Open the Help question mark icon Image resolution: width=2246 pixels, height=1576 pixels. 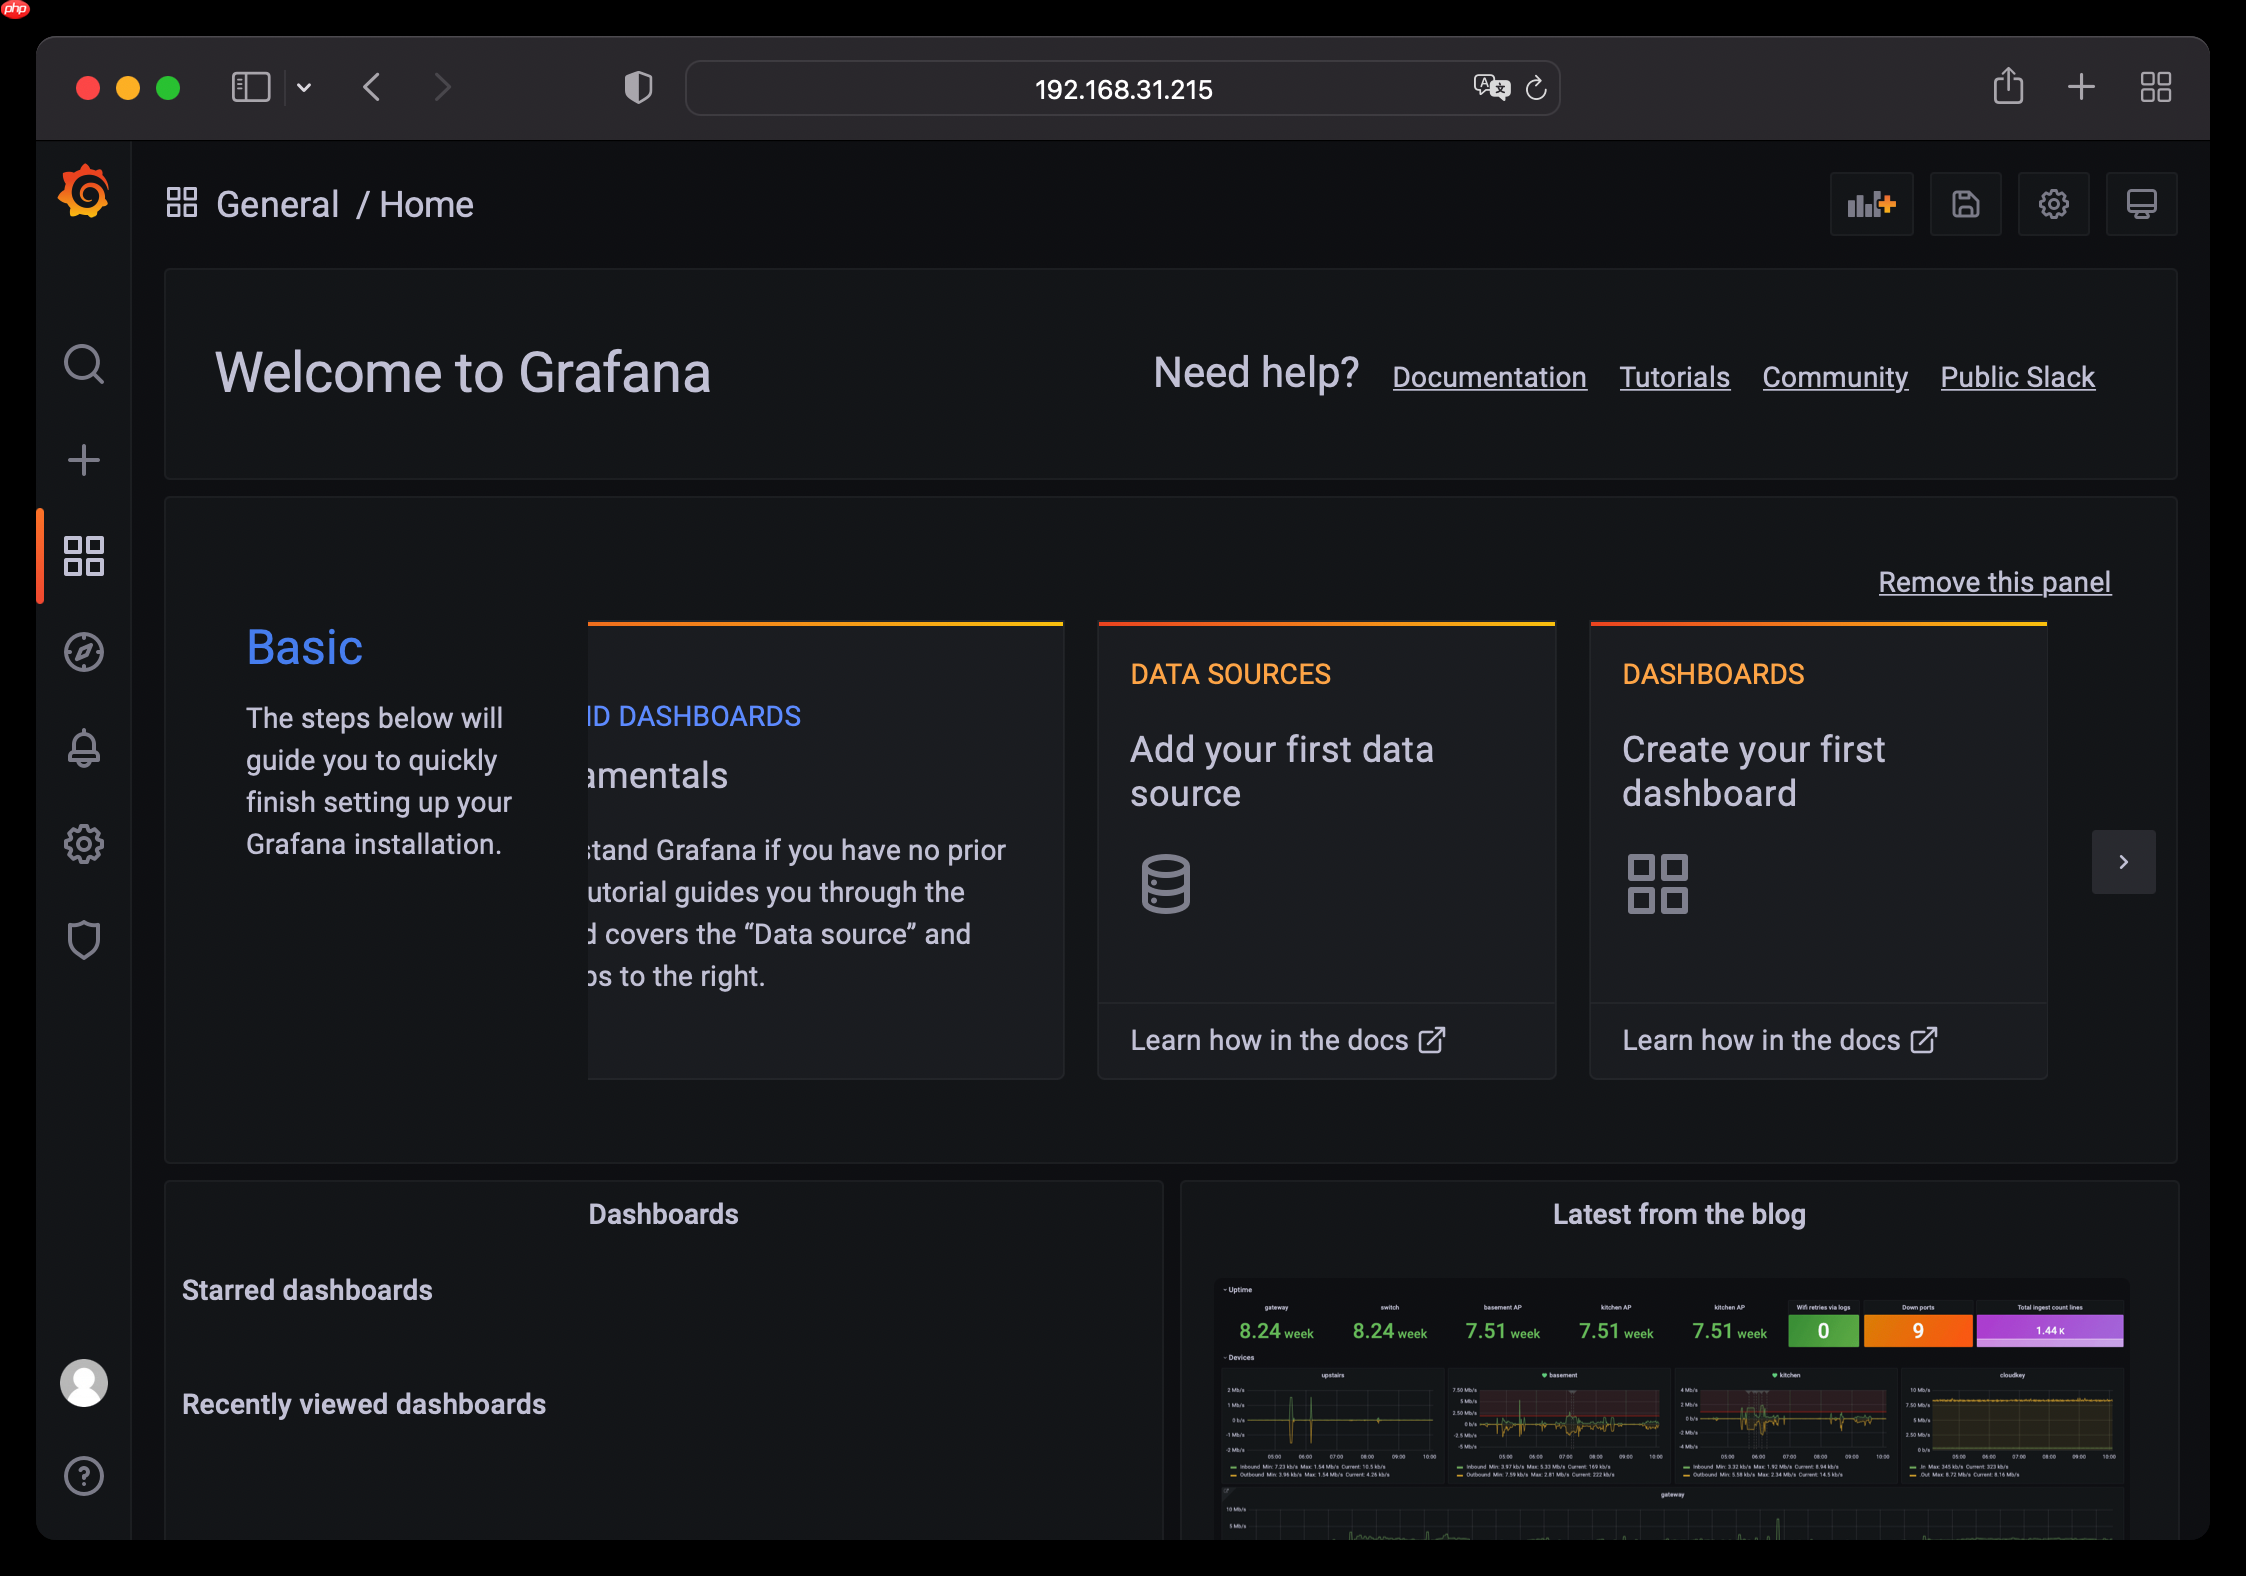click(x=84, y=1476)
